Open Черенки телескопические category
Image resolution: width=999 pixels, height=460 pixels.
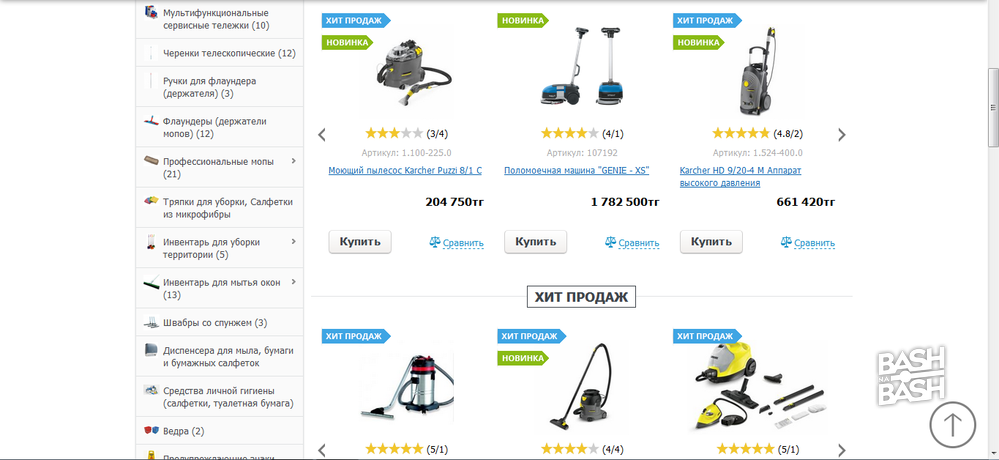coord(229,54)
